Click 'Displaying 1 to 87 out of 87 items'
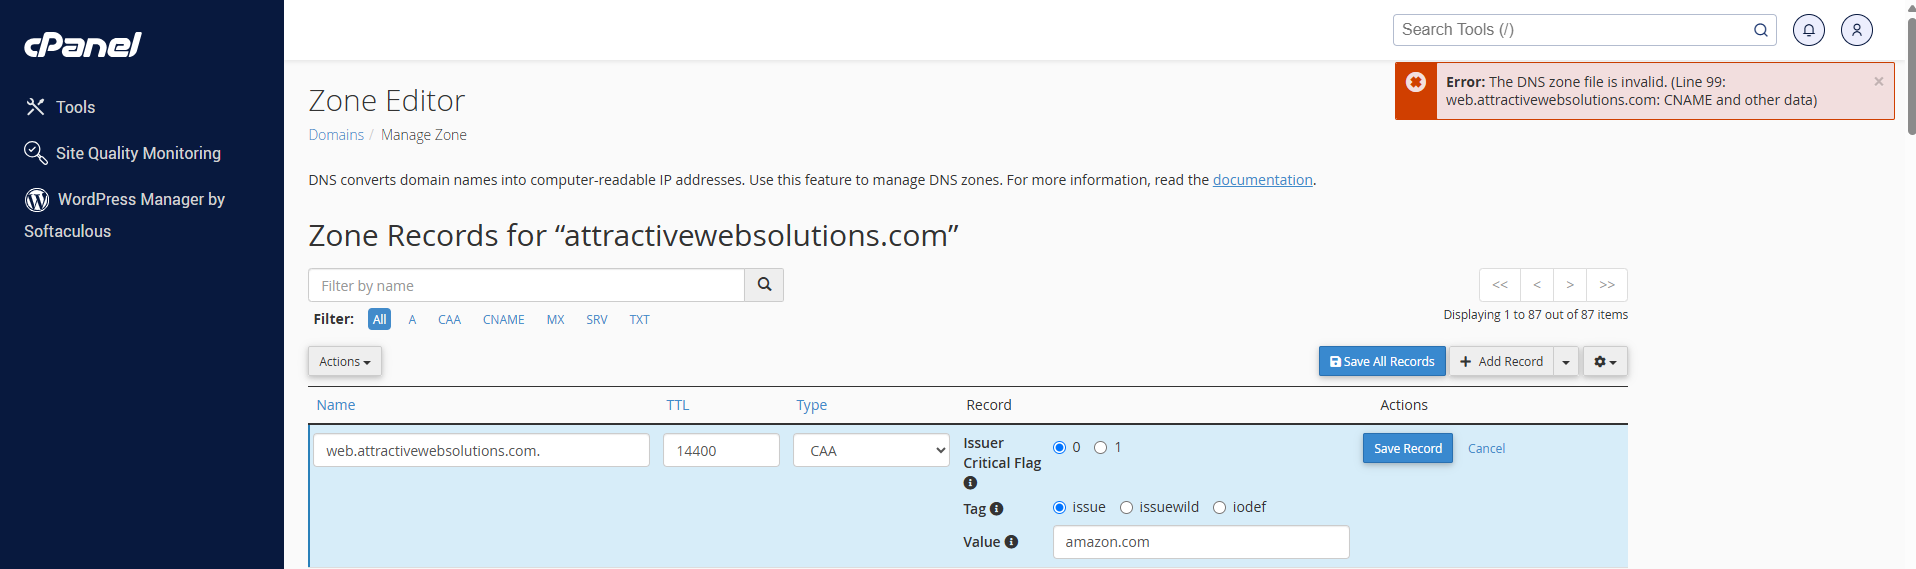This screenshot has width=1916, height=569. (x=1535, y=315)
